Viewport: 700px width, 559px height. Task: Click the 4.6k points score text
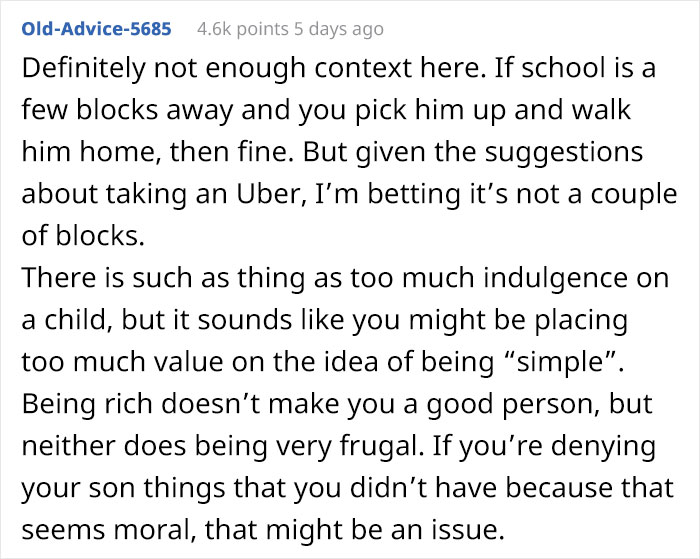[243, 29]
